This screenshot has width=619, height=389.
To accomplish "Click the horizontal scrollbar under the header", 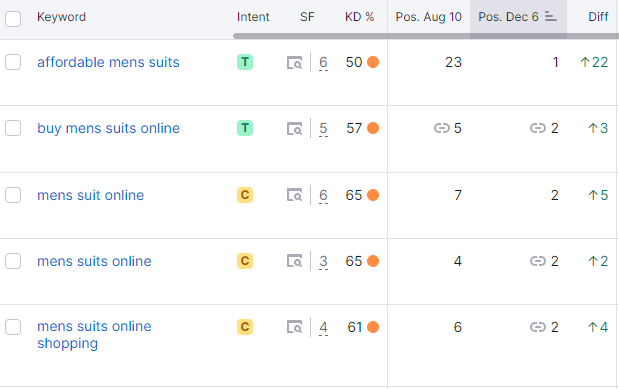I will click(x=426, y=36).
